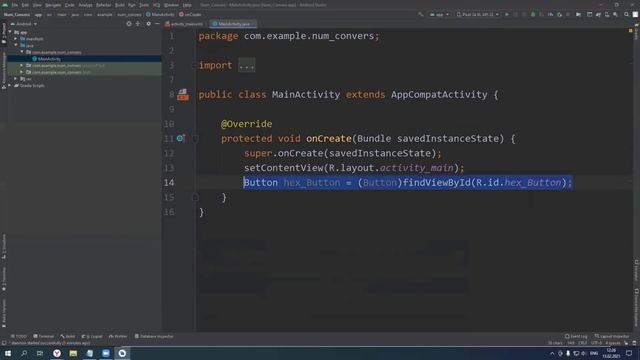Open the Edit menu

click(x=25, y=5)
